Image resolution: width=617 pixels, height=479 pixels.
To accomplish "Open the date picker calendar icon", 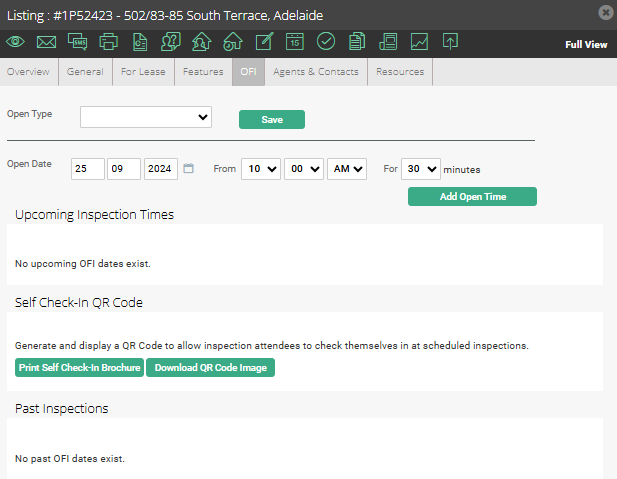I will coord(189,169).
